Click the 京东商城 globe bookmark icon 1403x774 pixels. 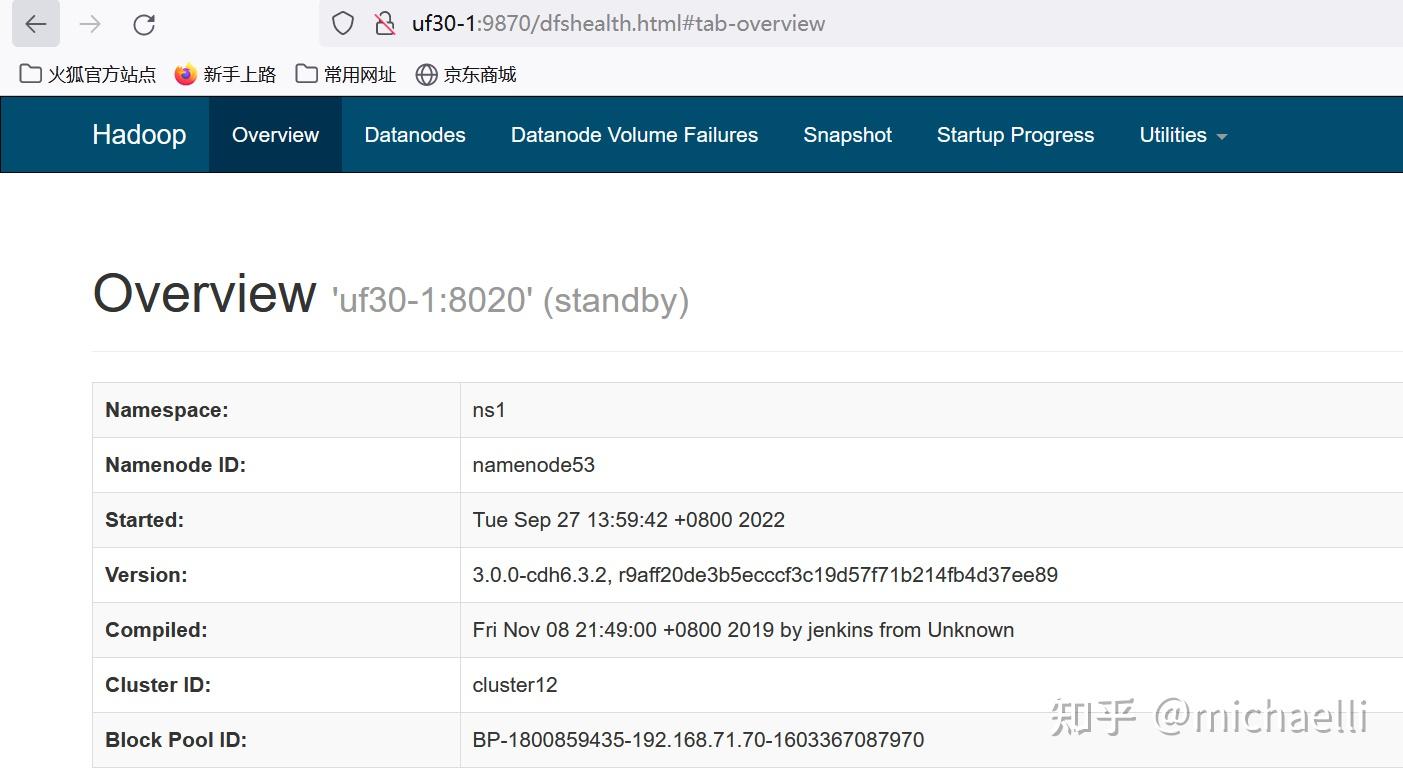point(427,73)
